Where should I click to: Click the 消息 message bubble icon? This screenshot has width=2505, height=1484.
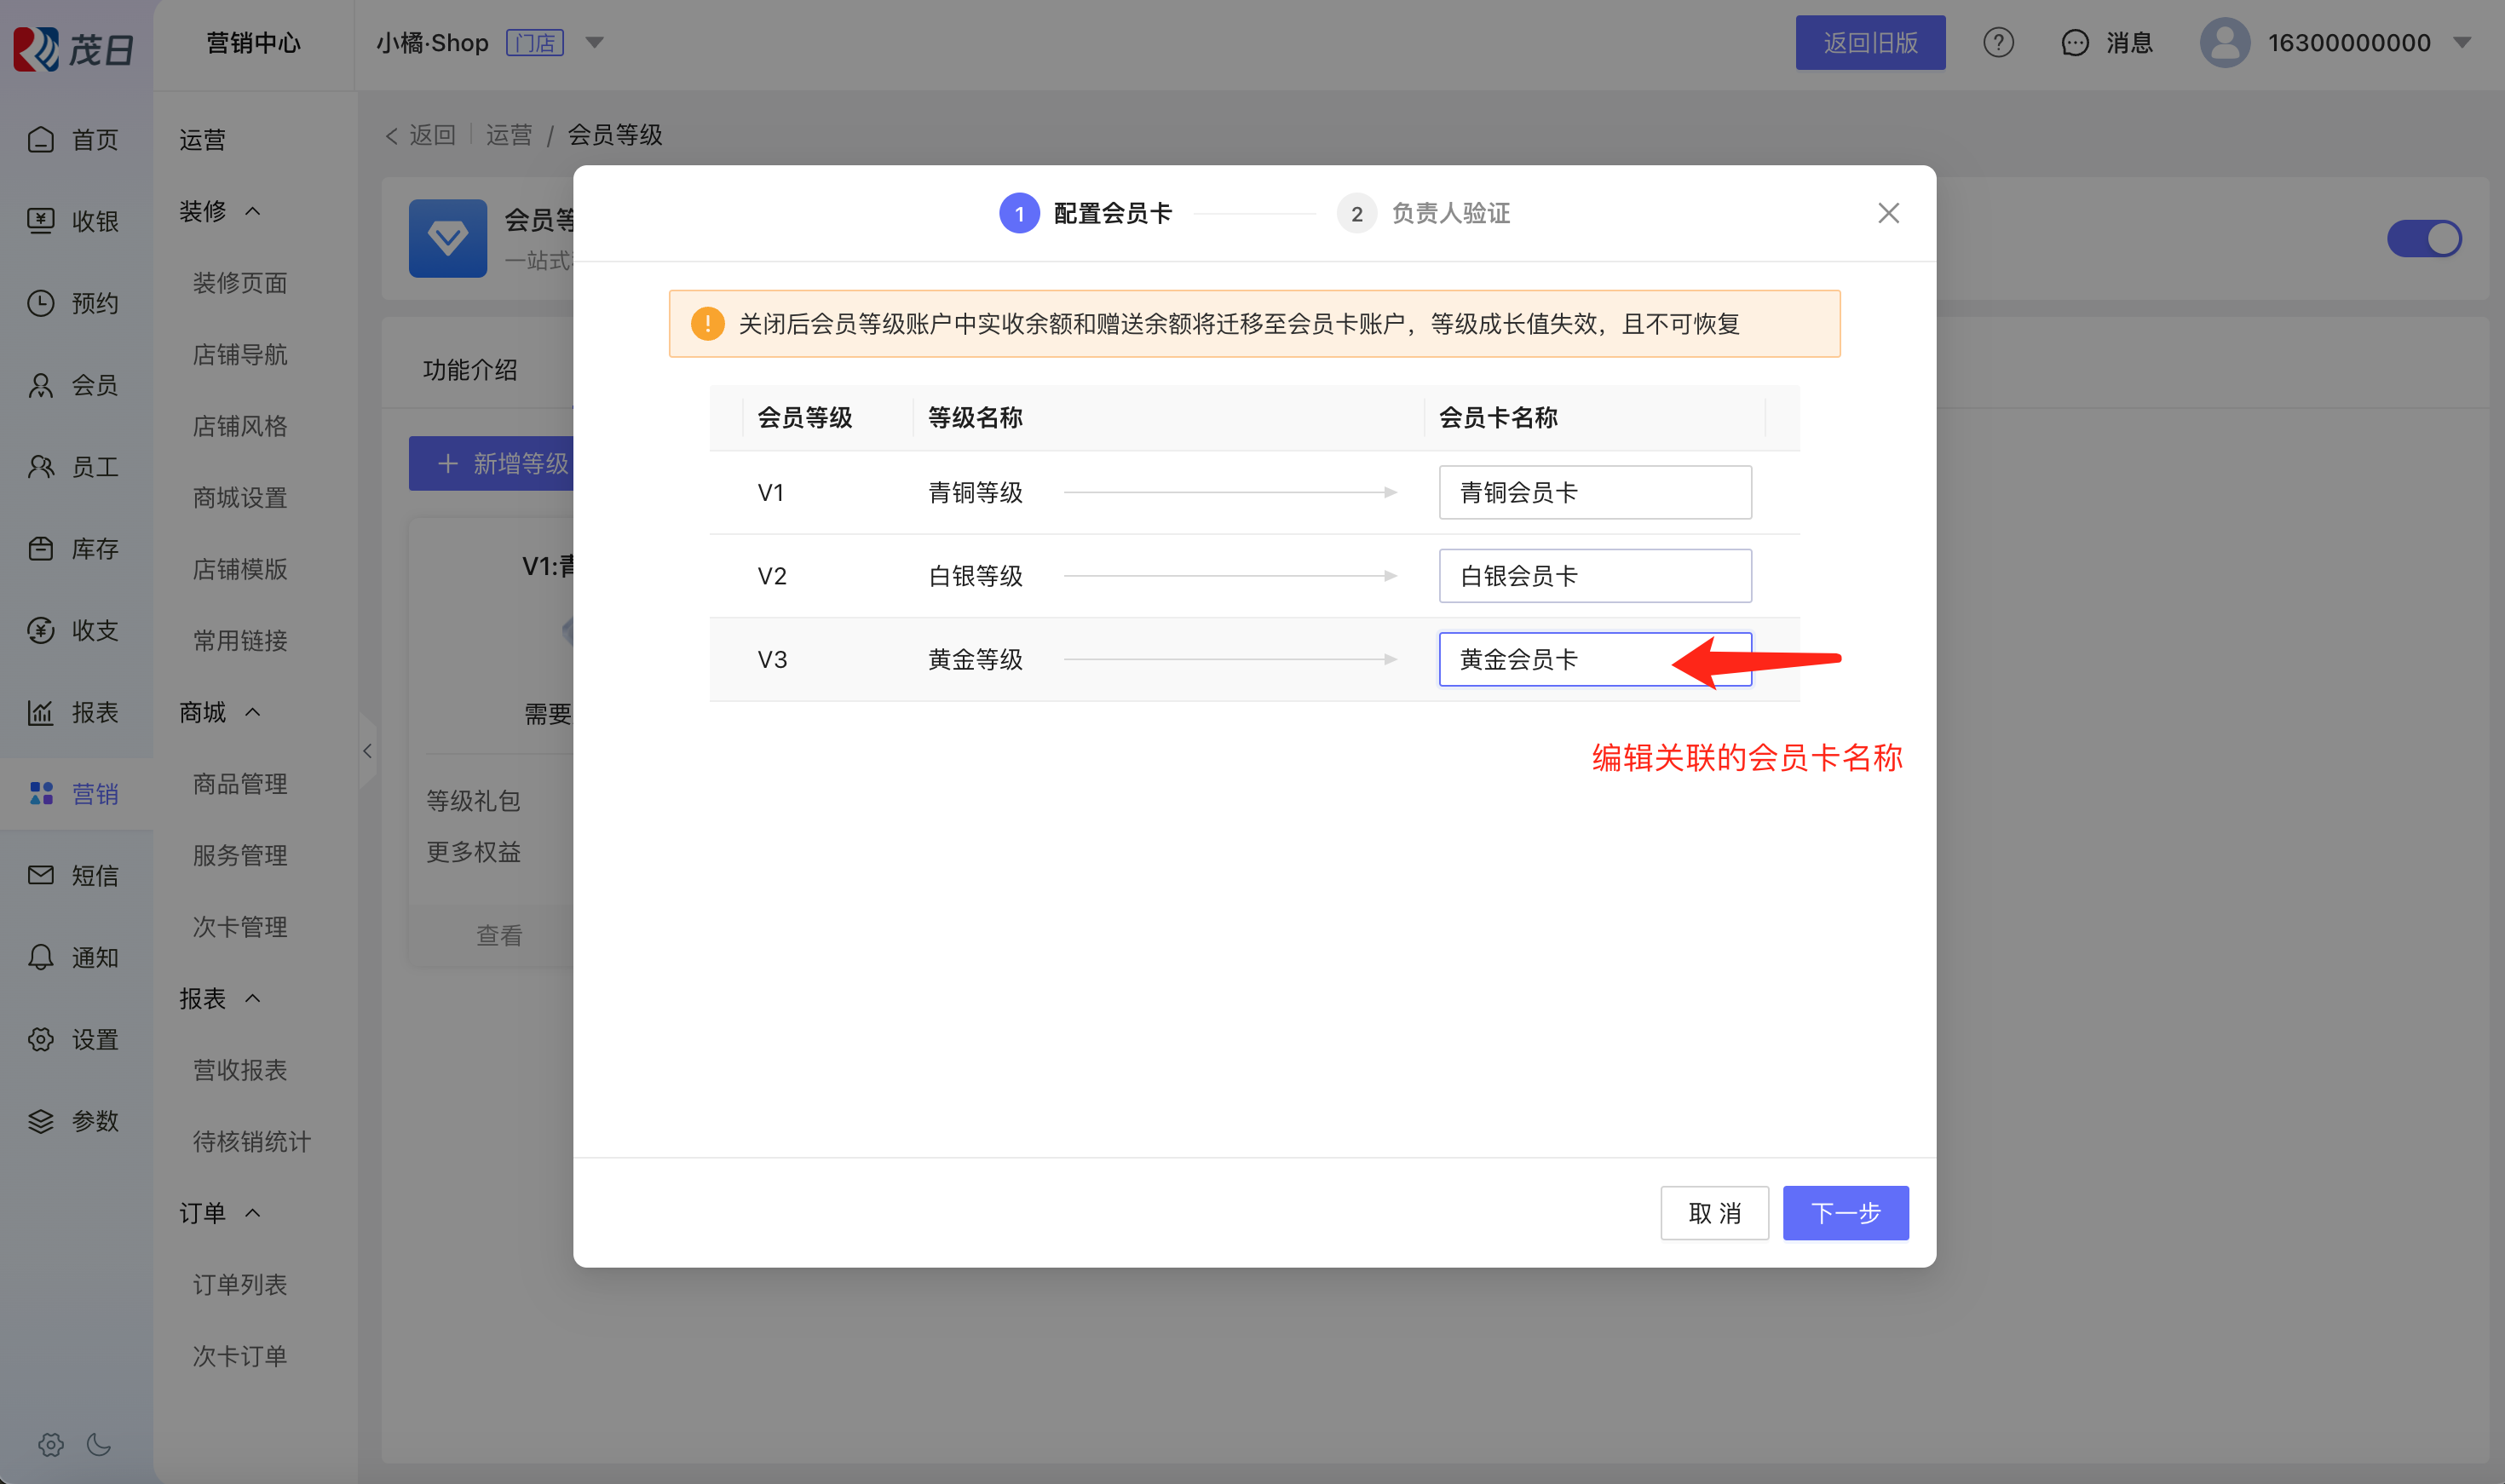2075,43
